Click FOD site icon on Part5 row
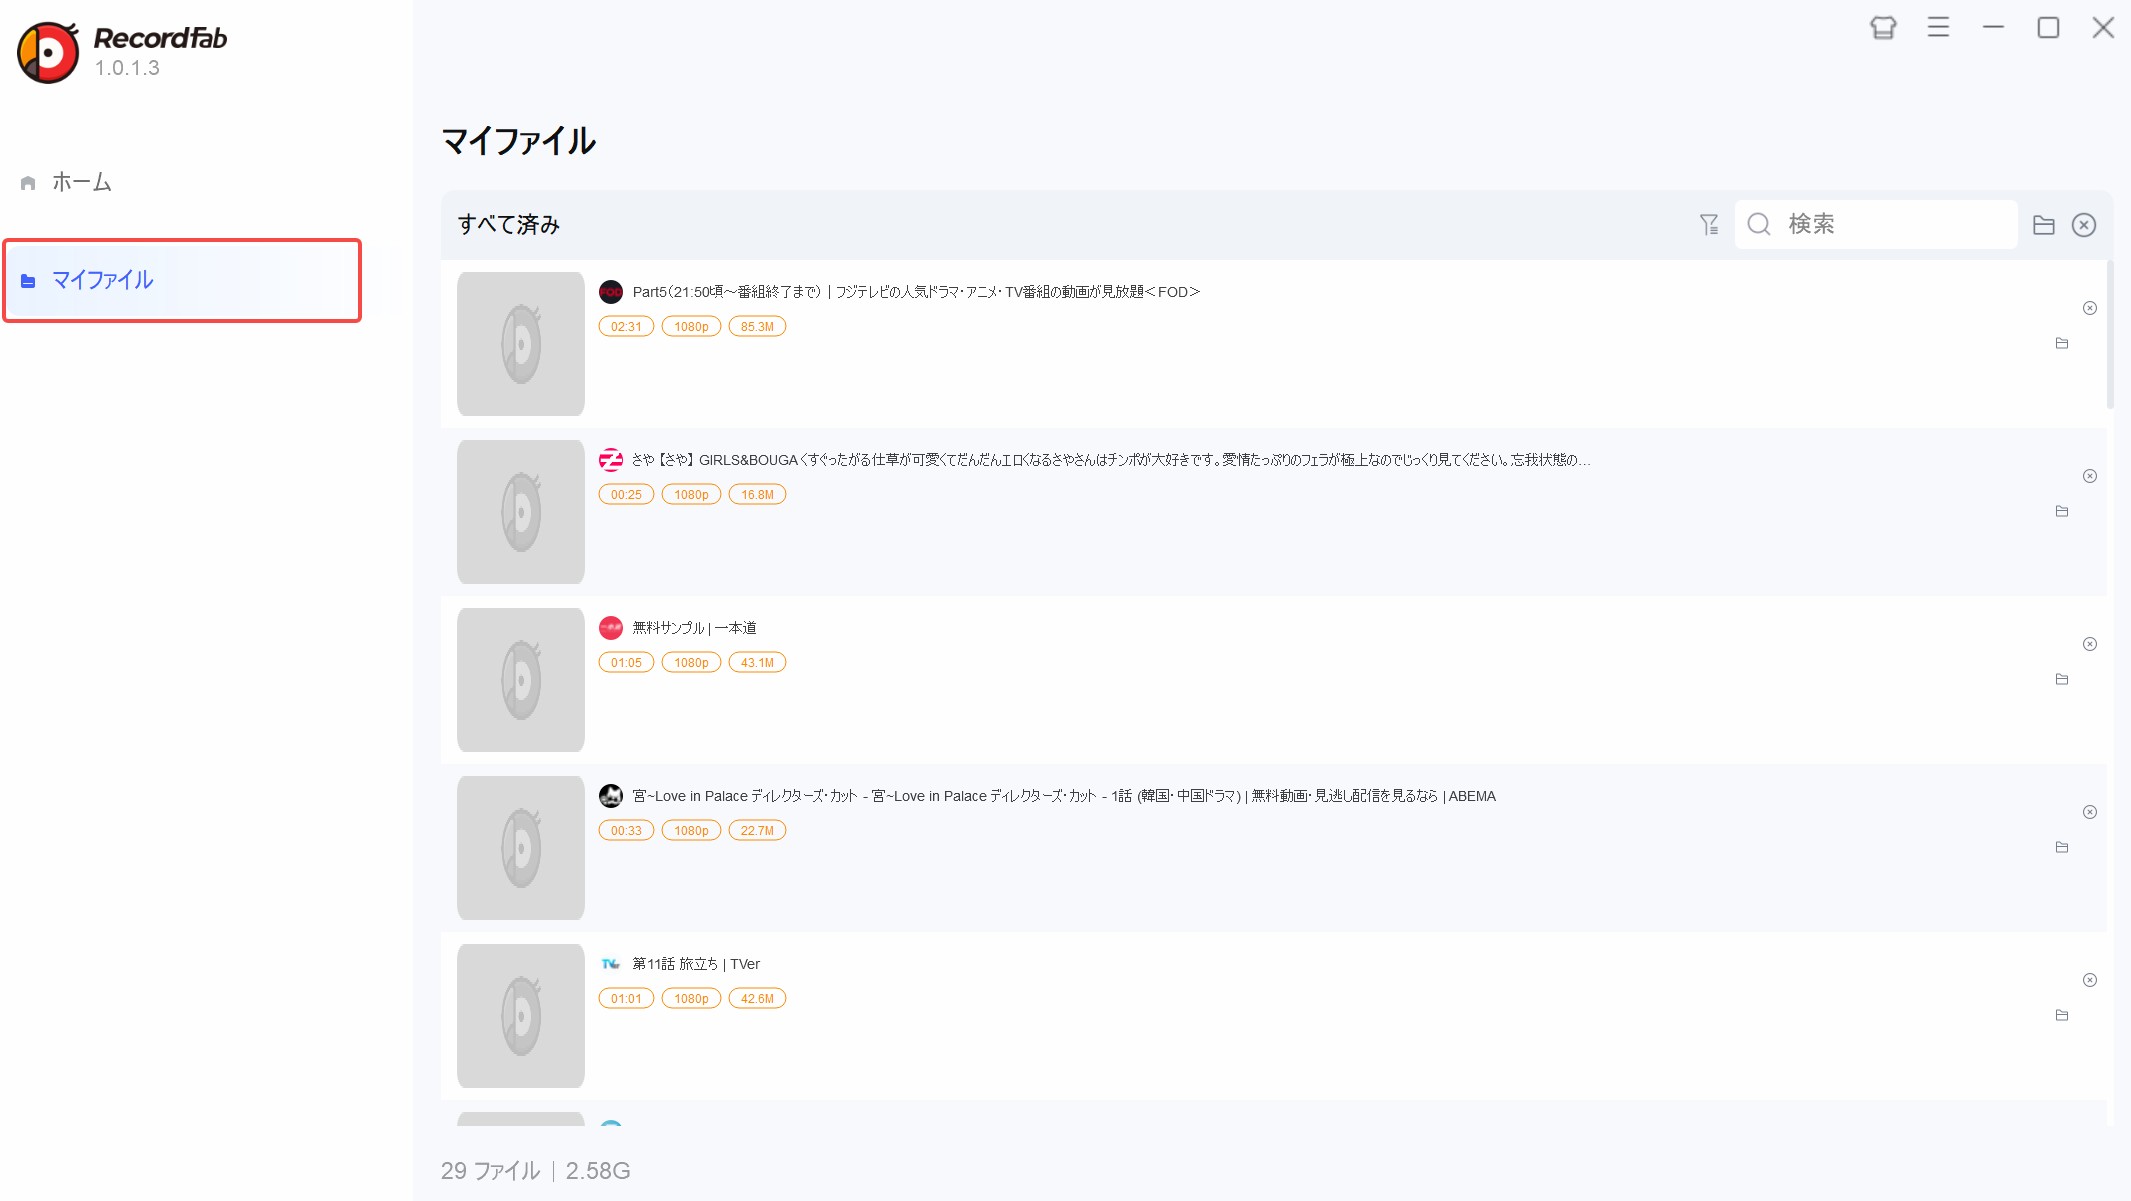Viewport: 2131px width, 1201px height. [x=611, y=292]
